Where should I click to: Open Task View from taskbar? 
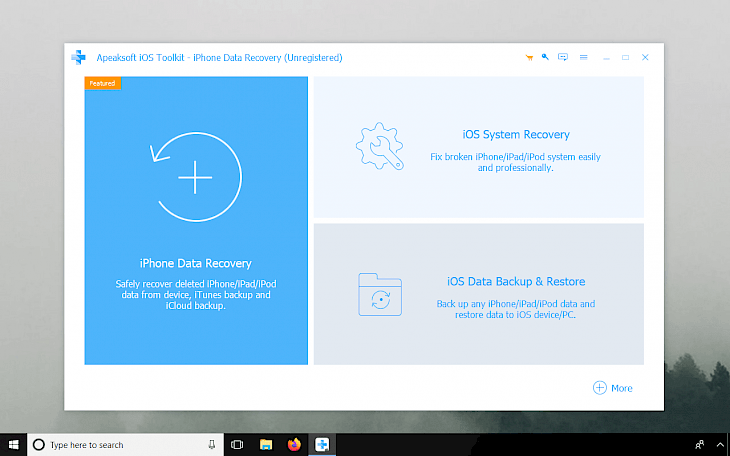point(237,445)
